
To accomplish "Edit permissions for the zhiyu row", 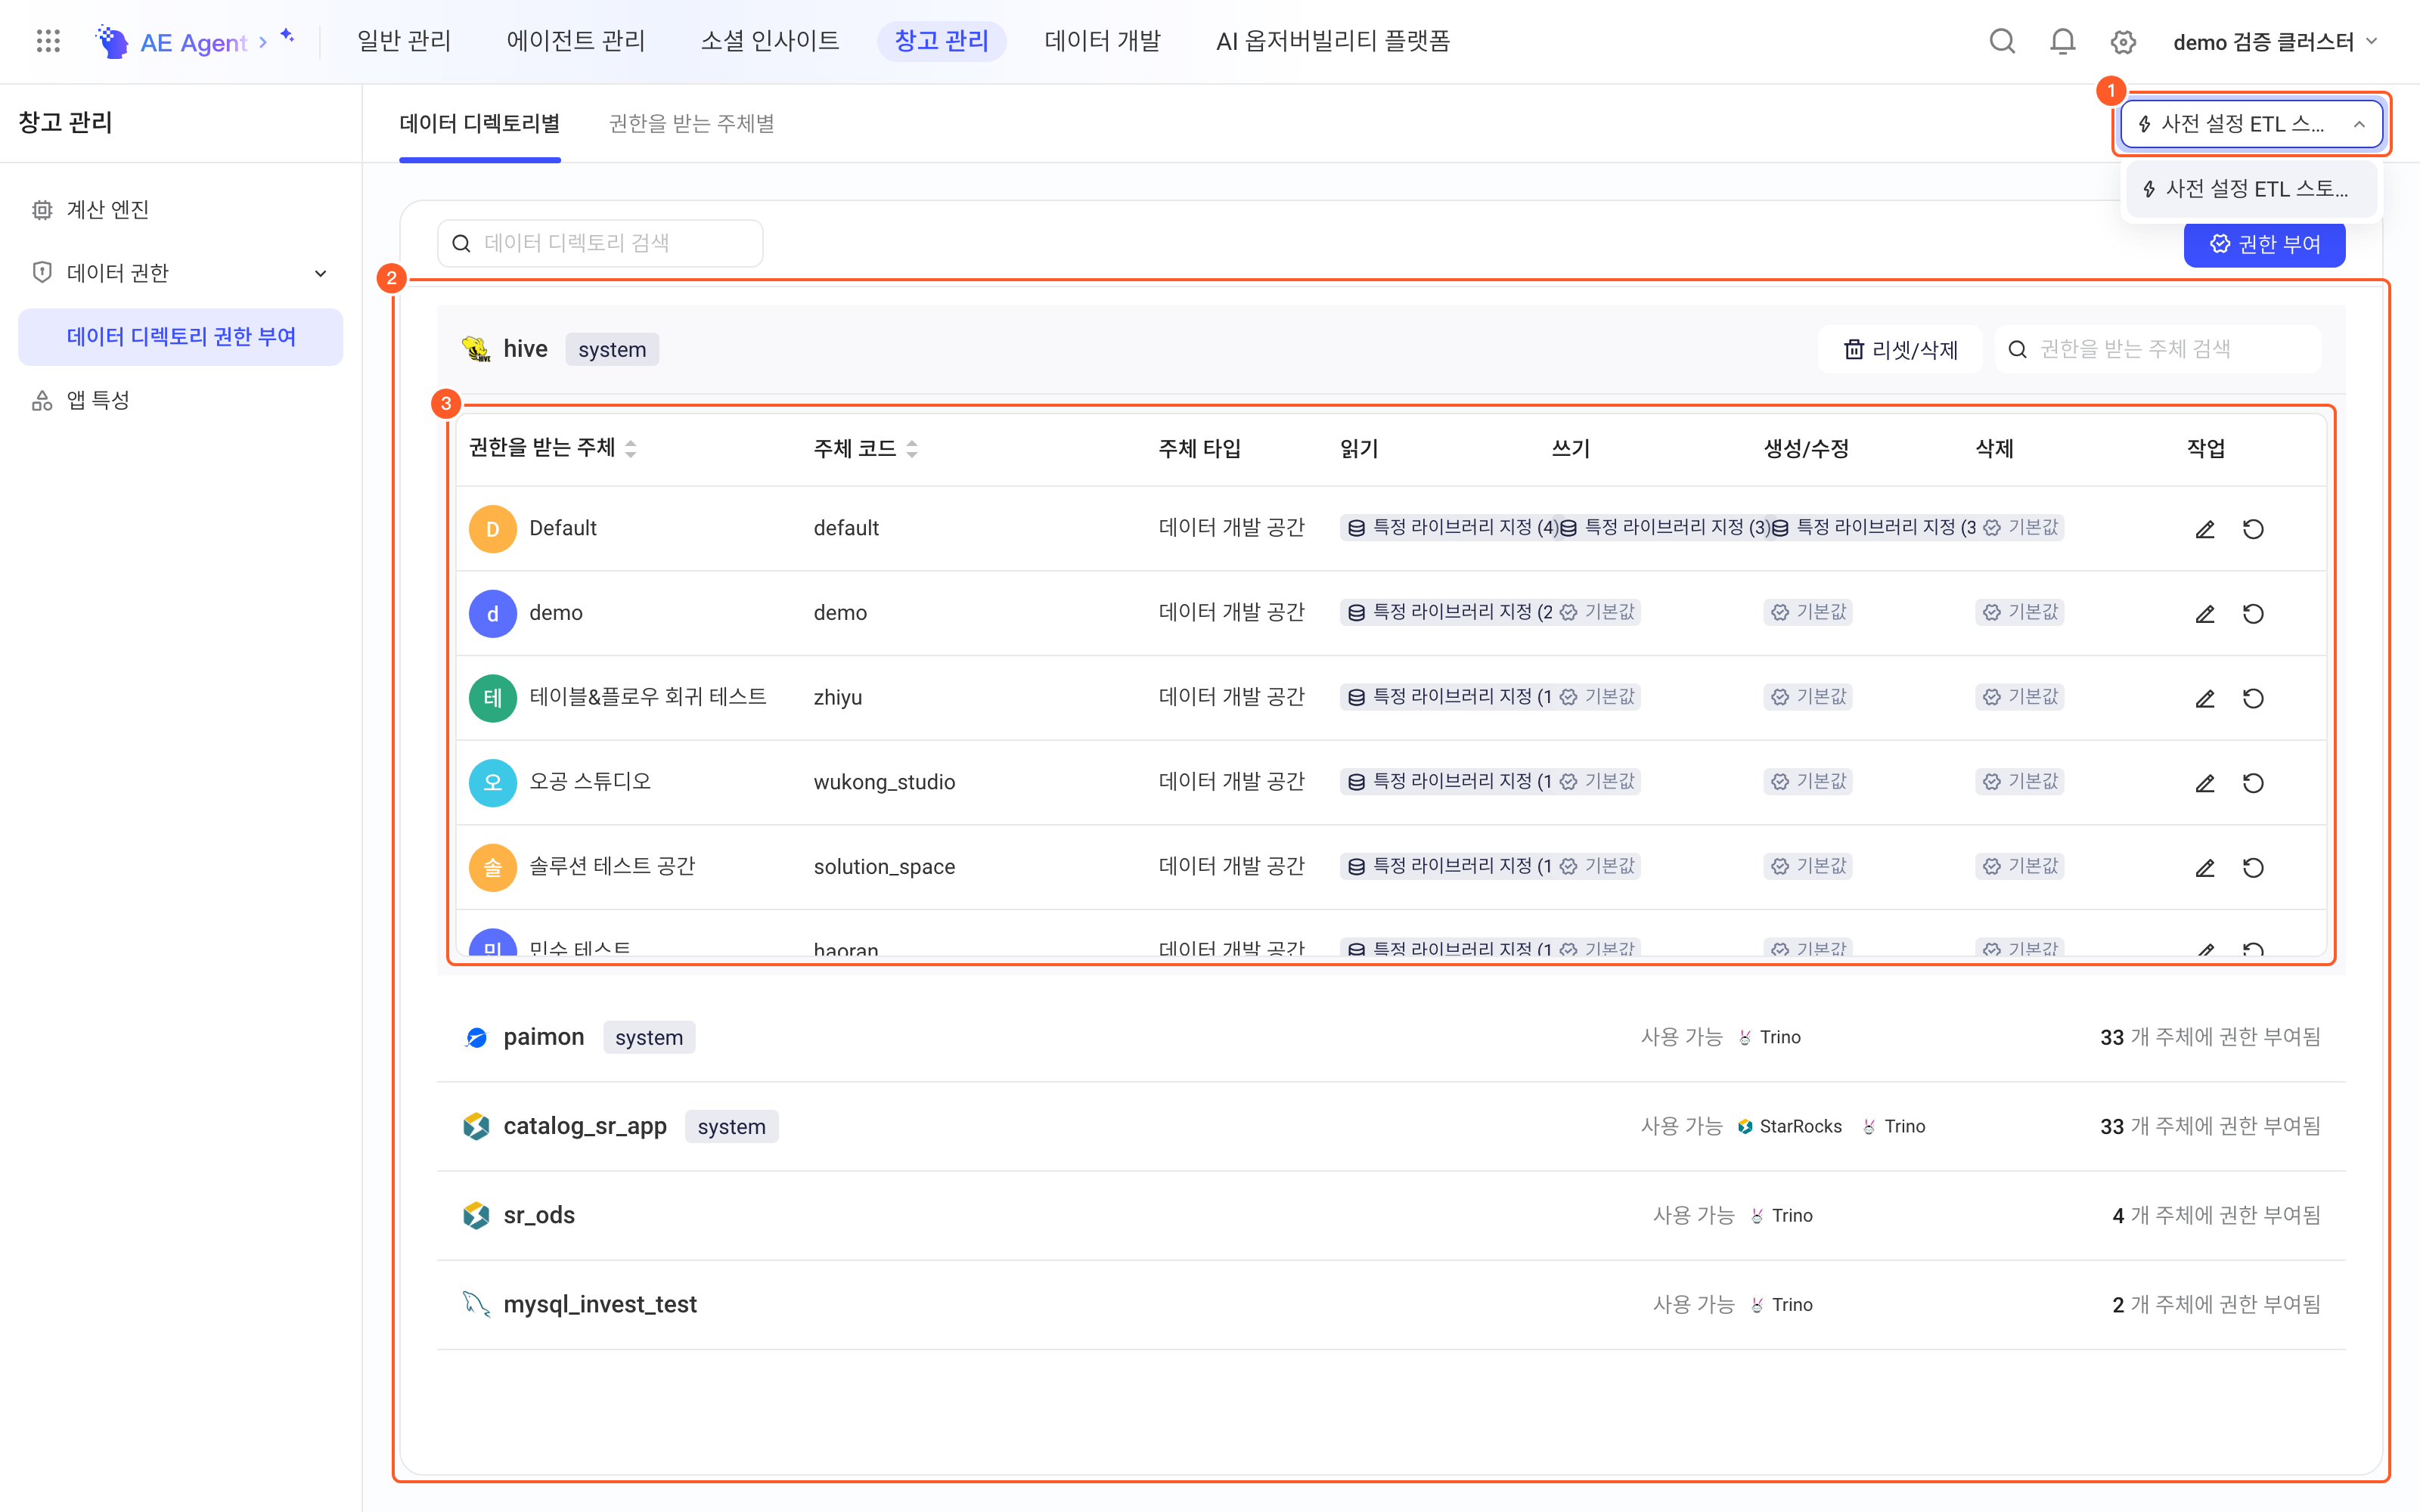I will (2205, 698).
